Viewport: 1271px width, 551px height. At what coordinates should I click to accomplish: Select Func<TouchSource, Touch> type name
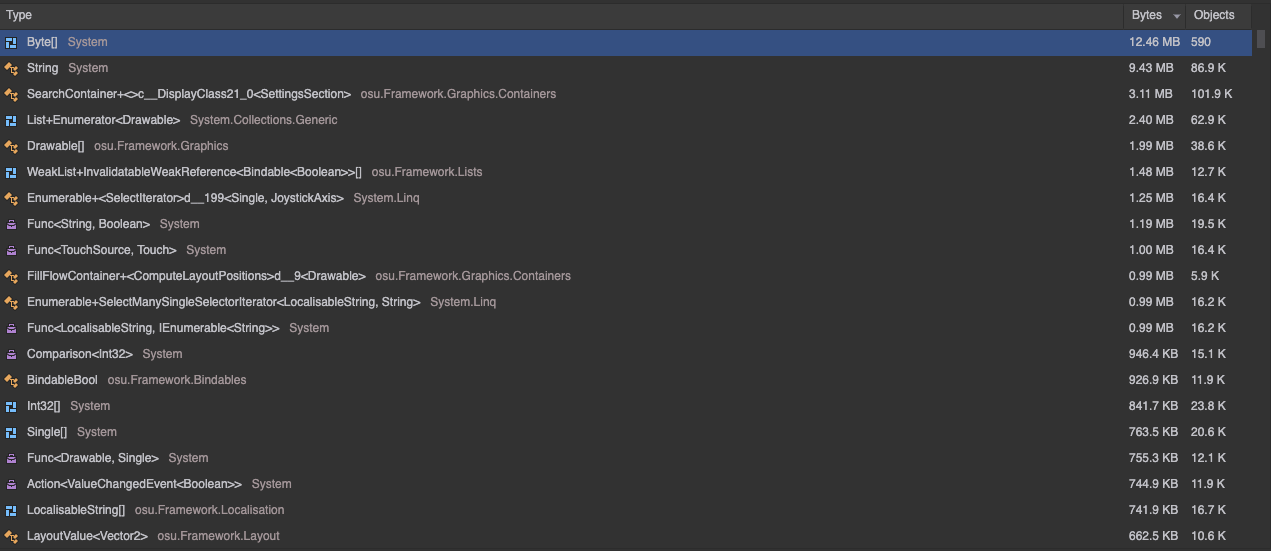[102, 250]
